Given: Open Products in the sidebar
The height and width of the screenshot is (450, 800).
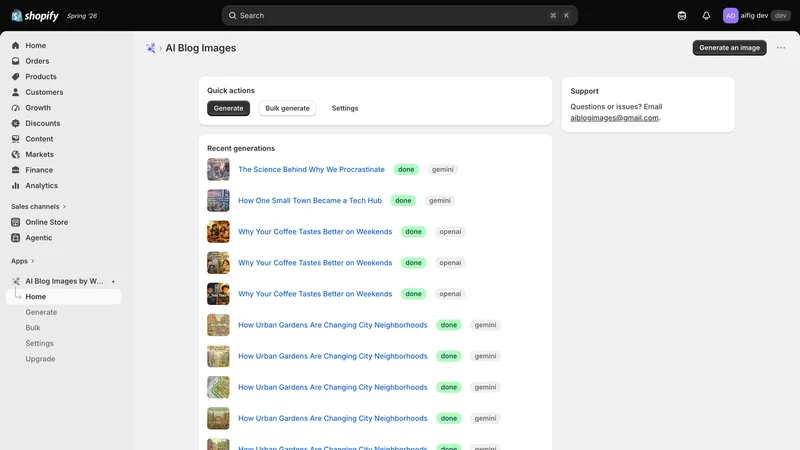Looking at the screenshot, I should [41, 77].
